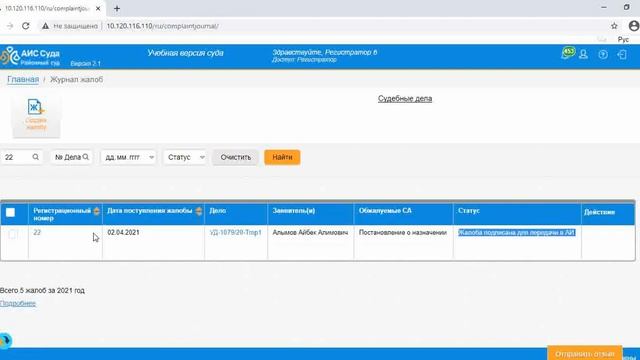Click the orange Найти button

(x=282, y=157)
